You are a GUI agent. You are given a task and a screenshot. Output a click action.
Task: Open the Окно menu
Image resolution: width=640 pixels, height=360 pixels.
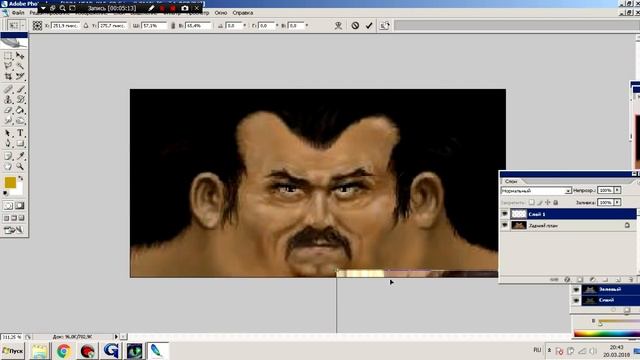pyautogui.click(x=221, y=13)
